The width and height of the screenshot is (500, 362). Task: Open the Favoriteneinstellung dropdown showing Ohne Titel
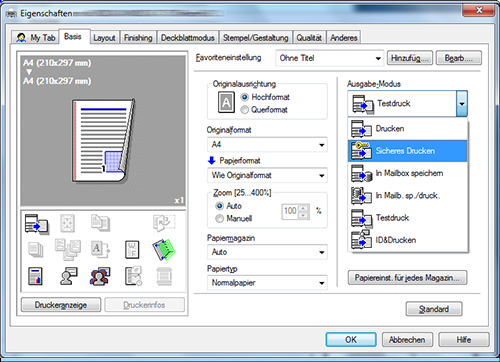pyautogui.click(x=330, y=58)
